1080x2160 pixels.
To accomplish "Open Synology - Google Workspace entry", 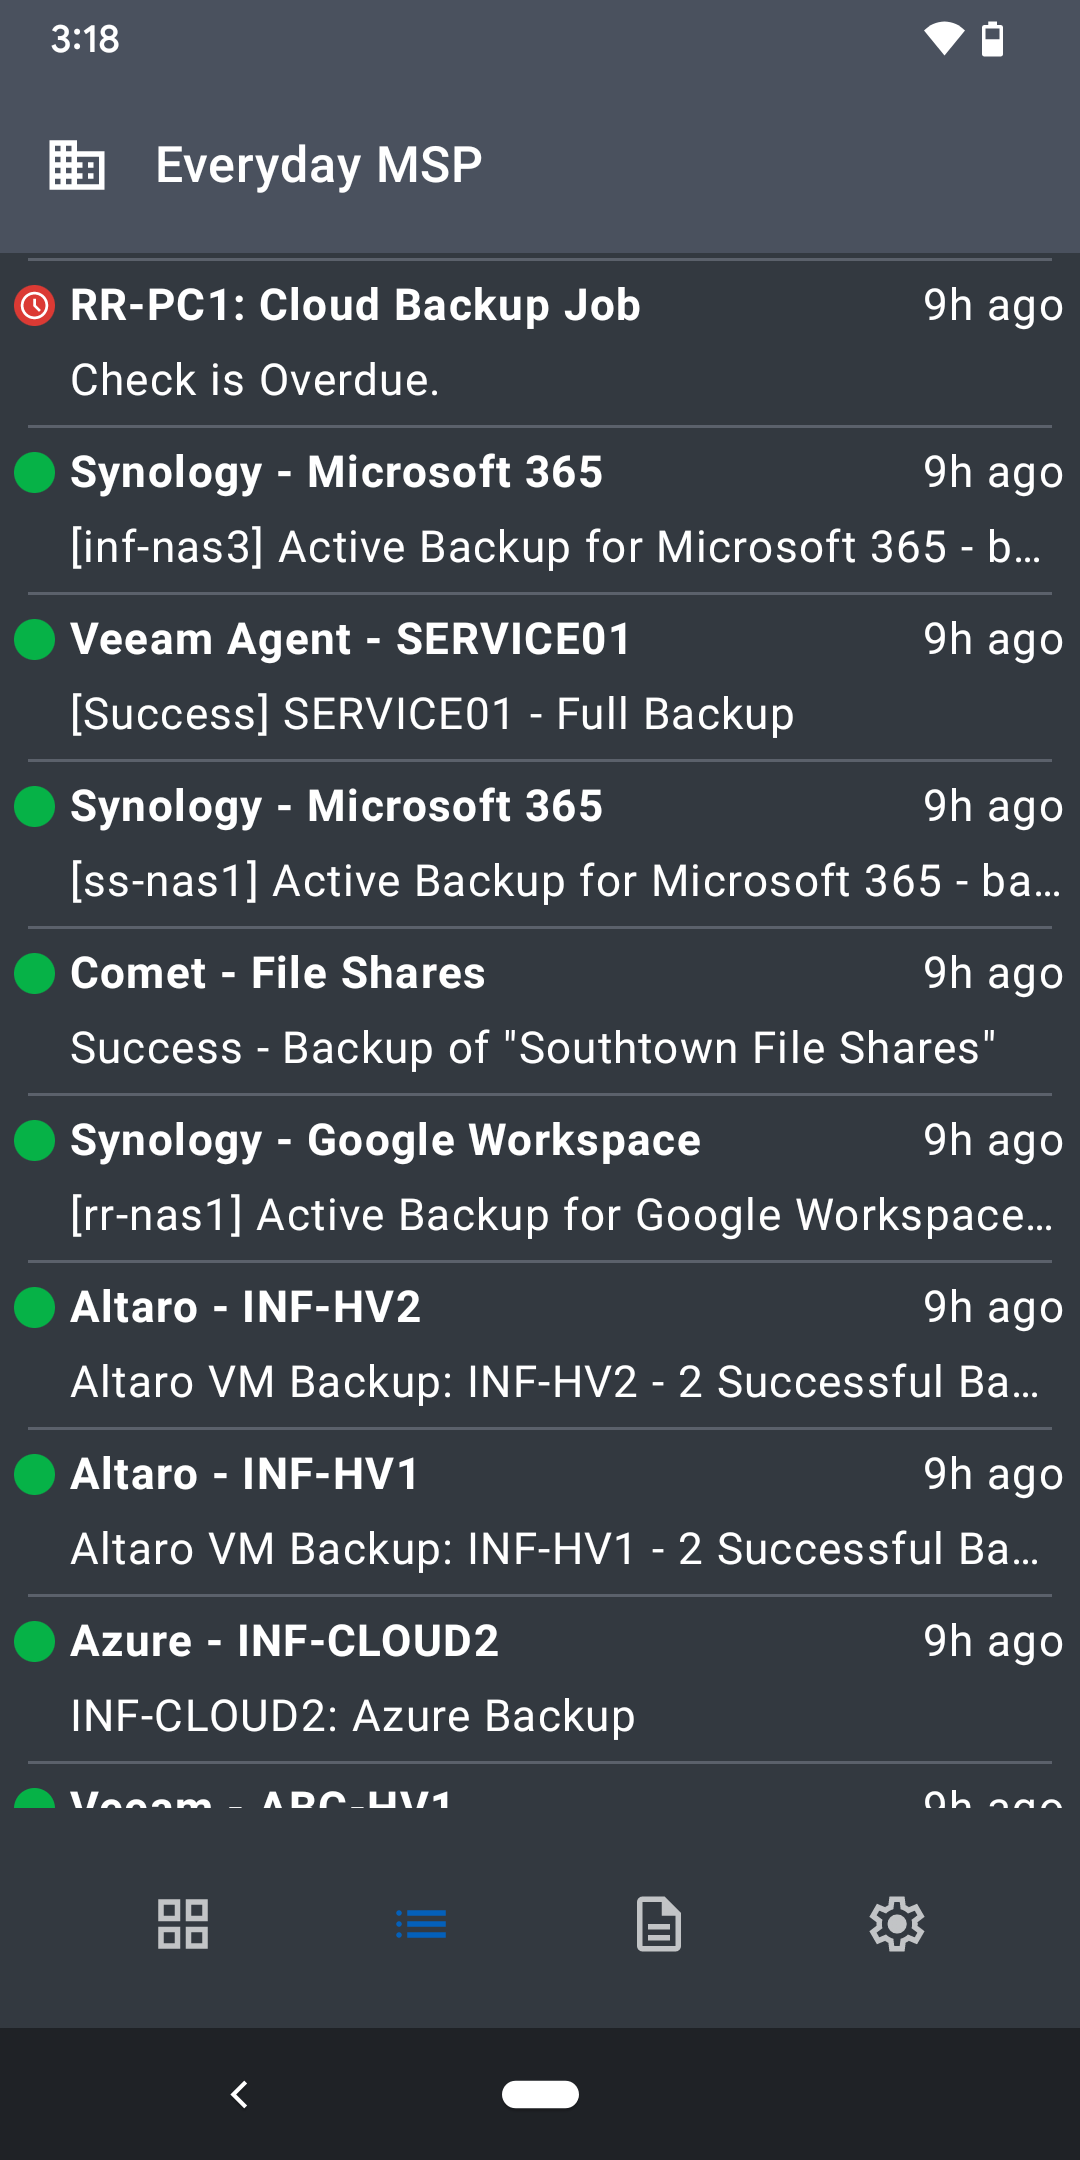I will (x=540, y=1178).
